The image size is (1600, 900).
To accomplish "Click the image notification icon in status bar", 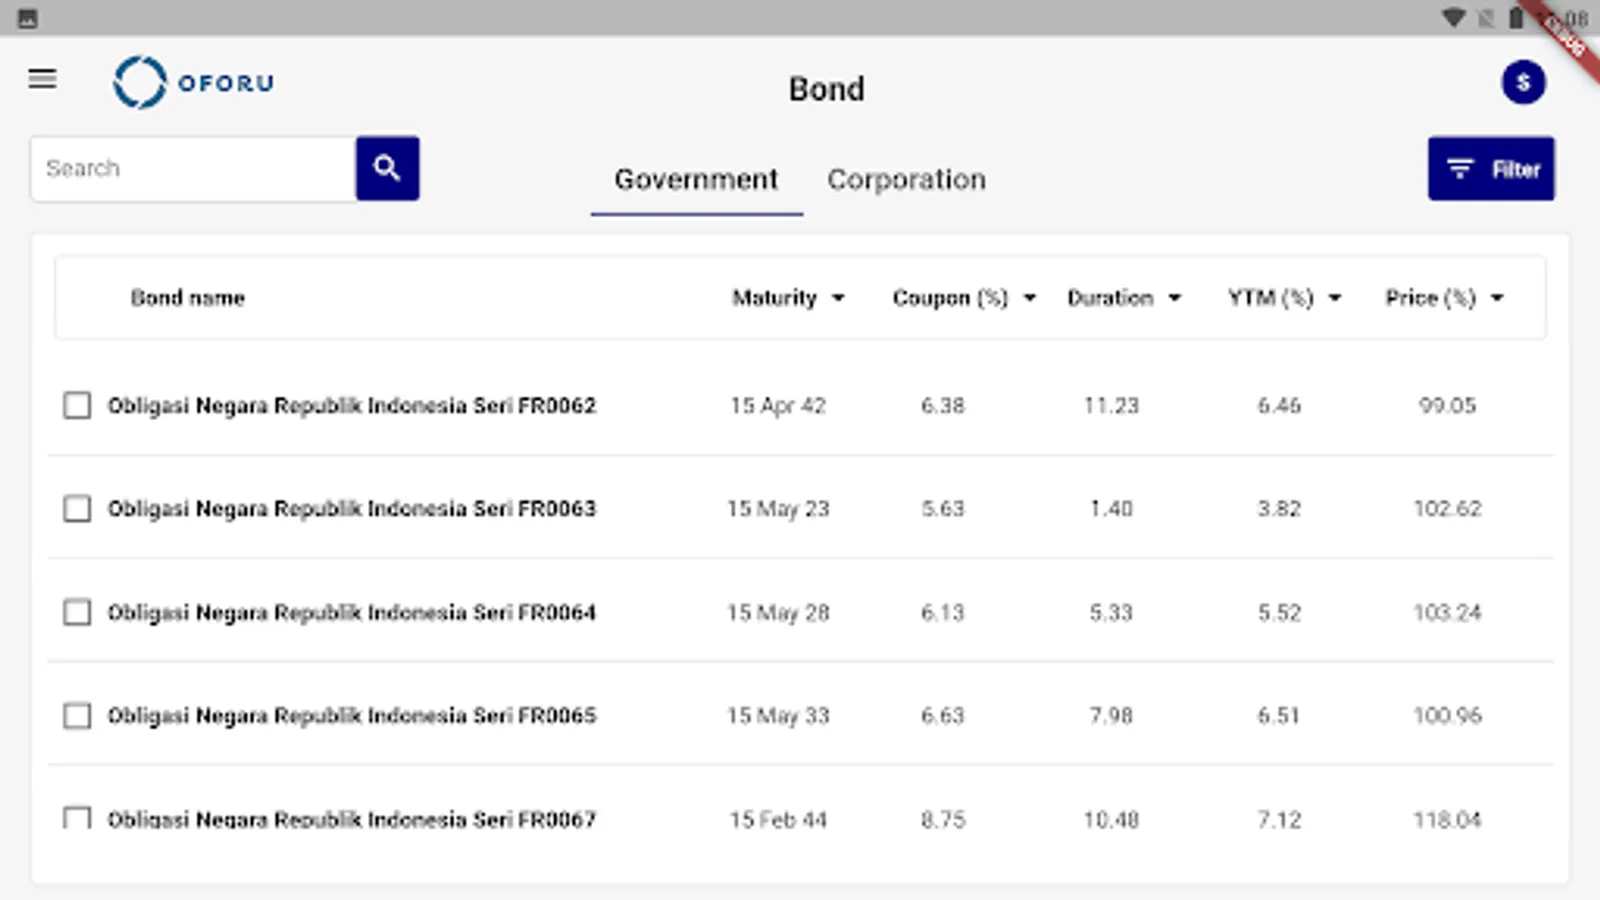I will [28, 18].
